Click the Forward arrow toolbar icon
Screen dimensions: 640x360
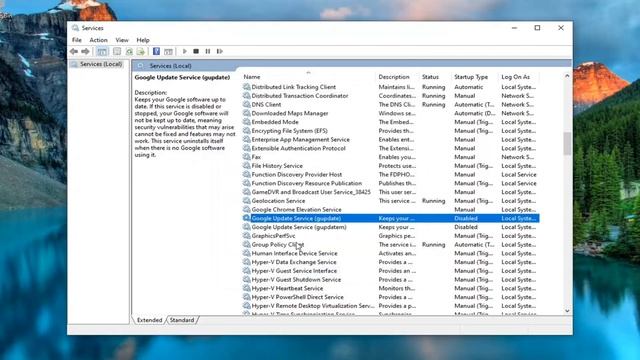[85, 51]
